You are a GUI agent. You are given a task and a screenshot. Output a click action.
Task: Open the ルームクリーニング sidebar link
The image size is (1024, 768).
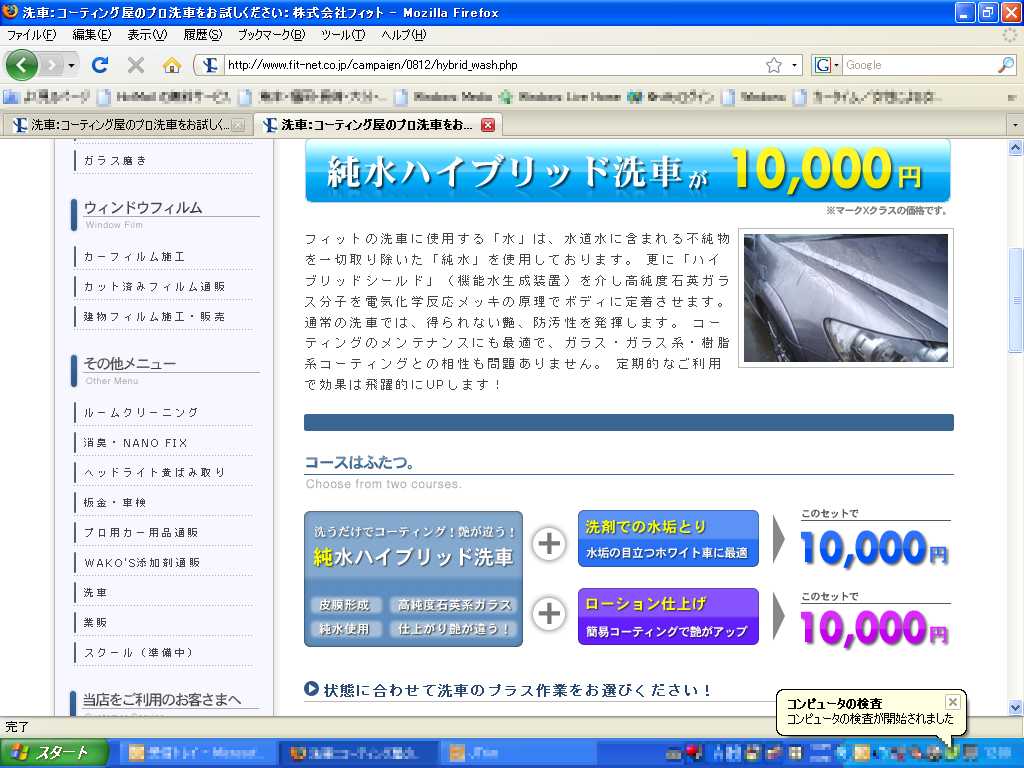point(141,413)
